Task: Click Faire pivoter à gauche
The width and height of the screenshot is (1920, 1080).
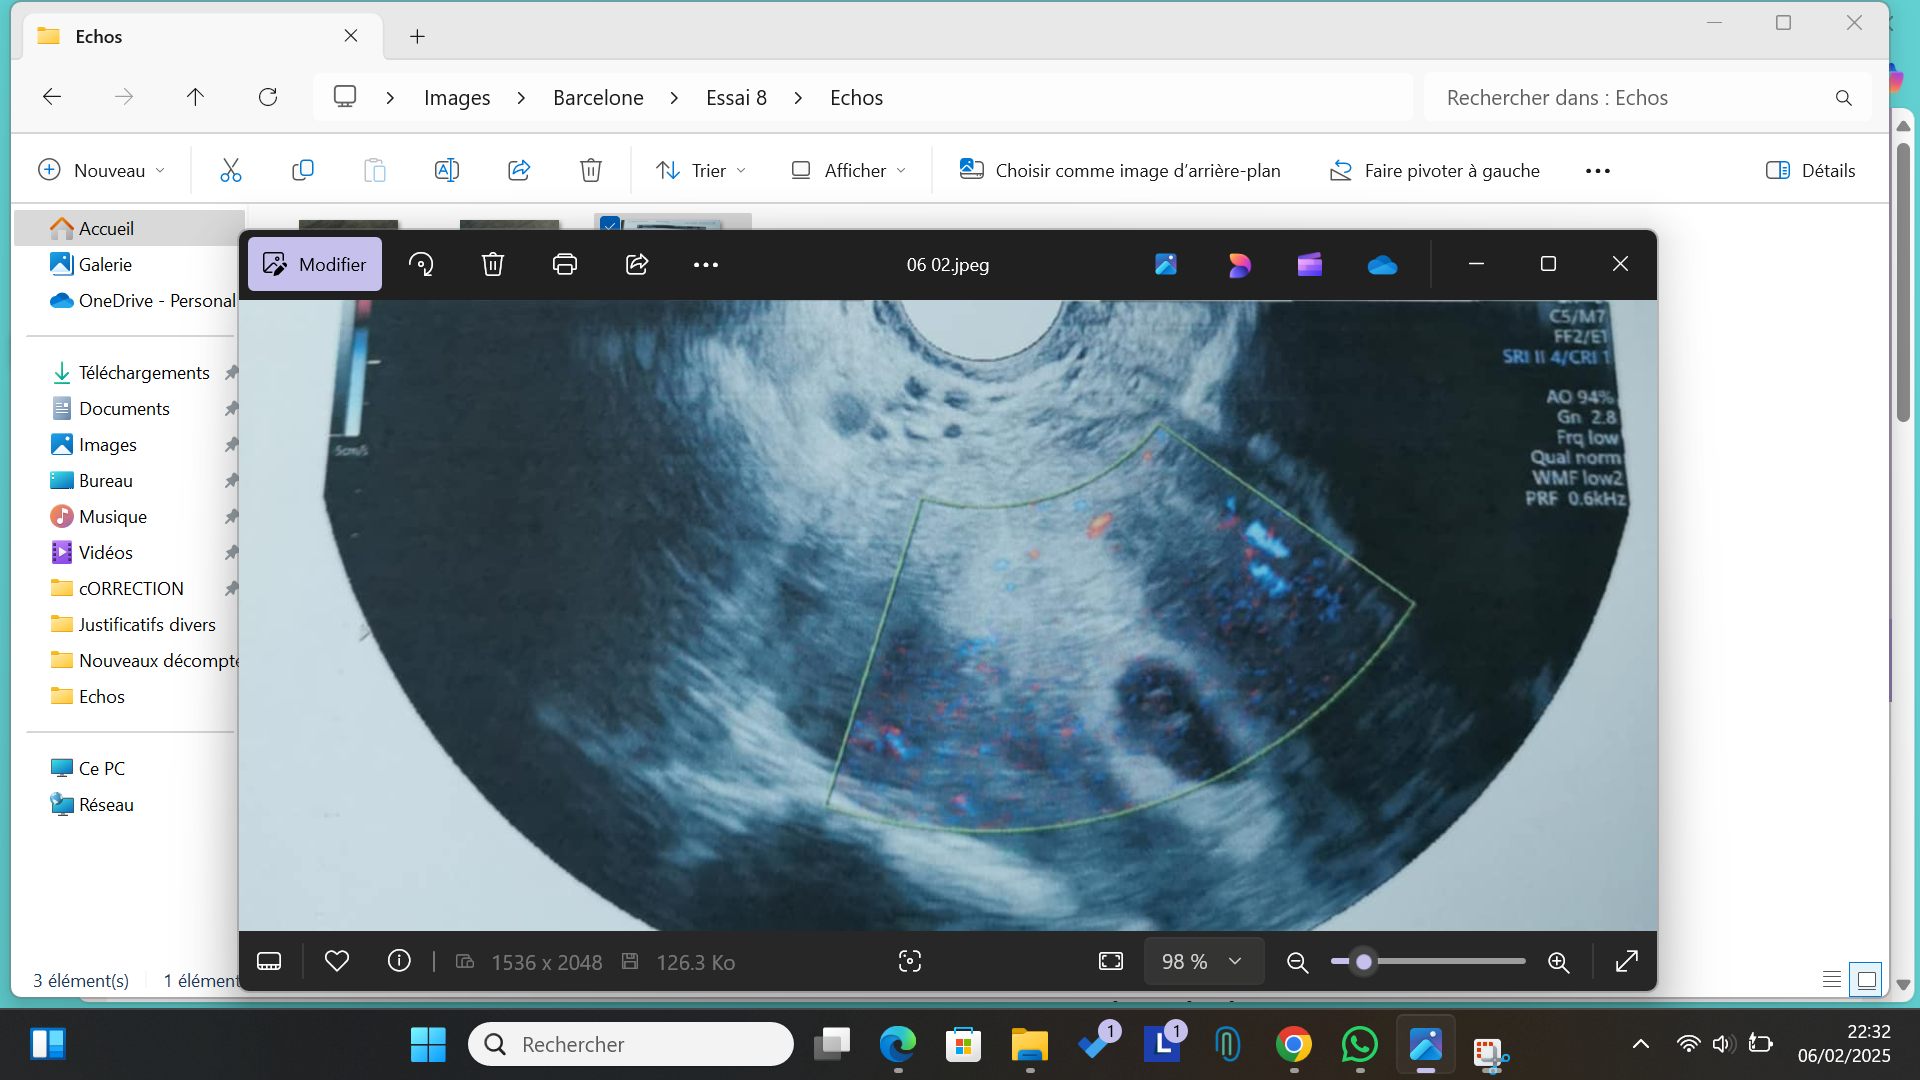Action: [1435, 171]
